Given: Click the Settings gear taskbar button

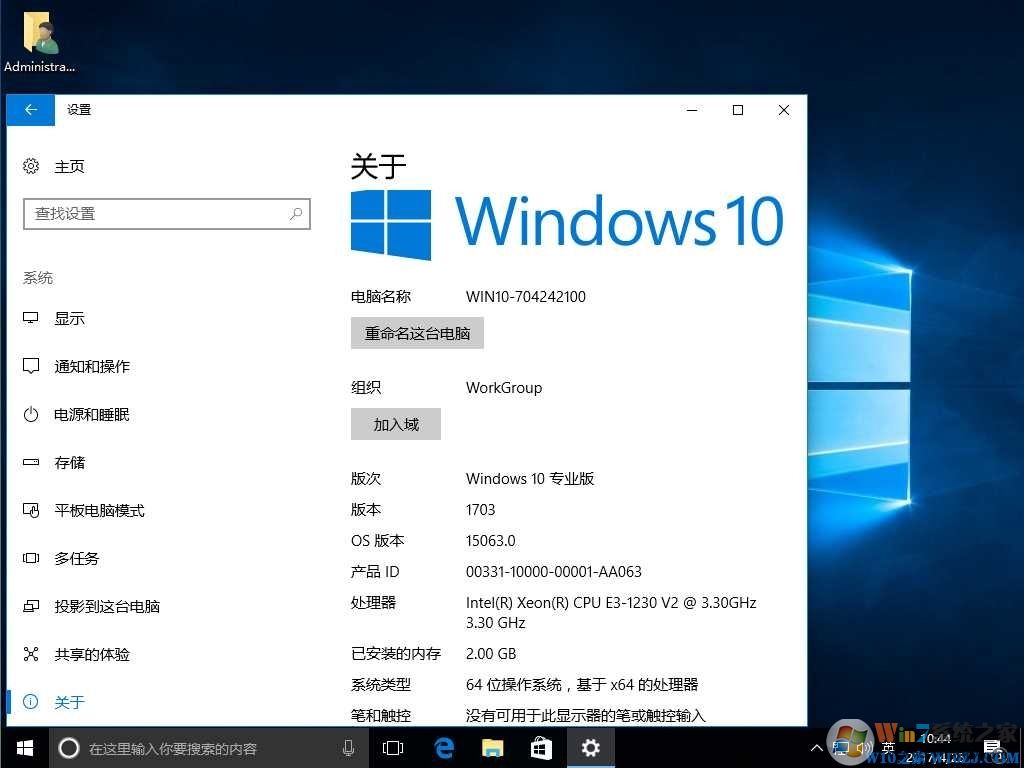Looking at the screenshot, I should click(590, 748).
